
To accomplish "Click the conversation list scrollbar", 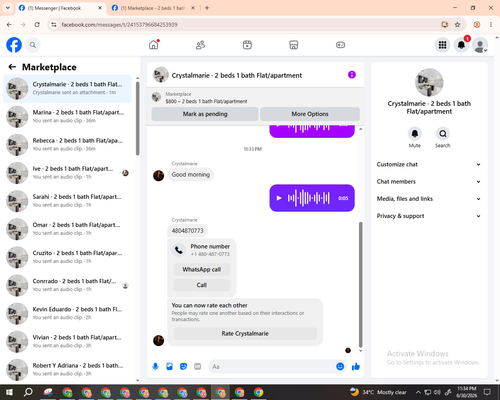I will tap(138, 118).
